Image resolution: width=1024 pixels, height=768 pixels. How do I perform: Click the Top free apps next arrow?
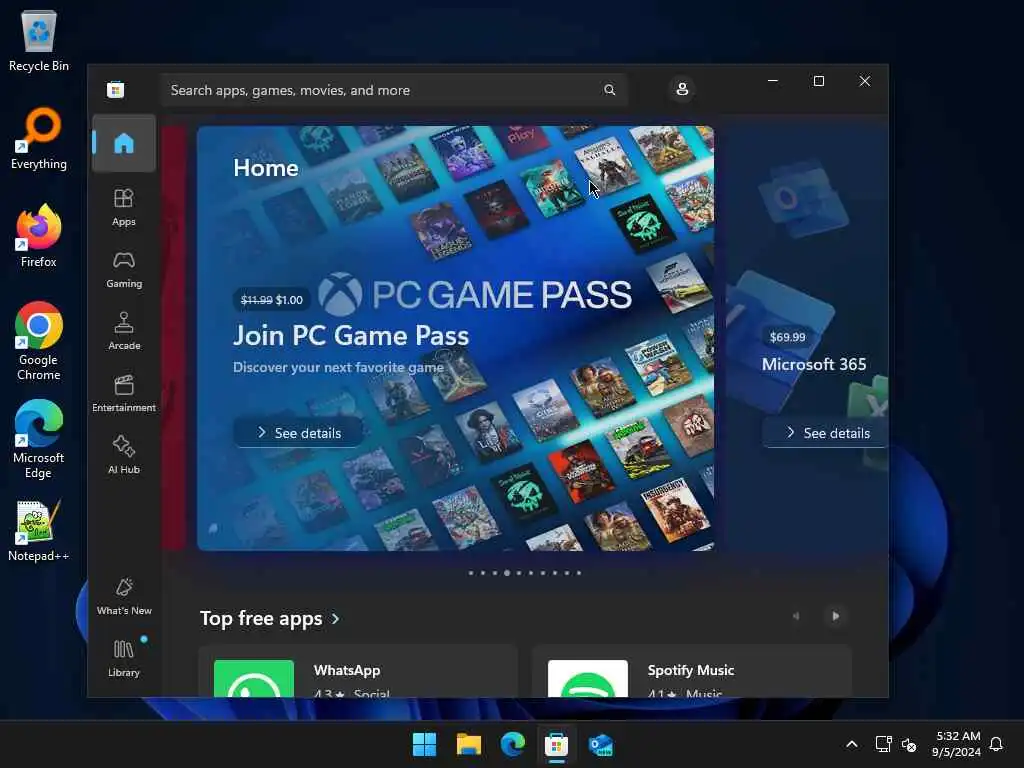[835, 616]
